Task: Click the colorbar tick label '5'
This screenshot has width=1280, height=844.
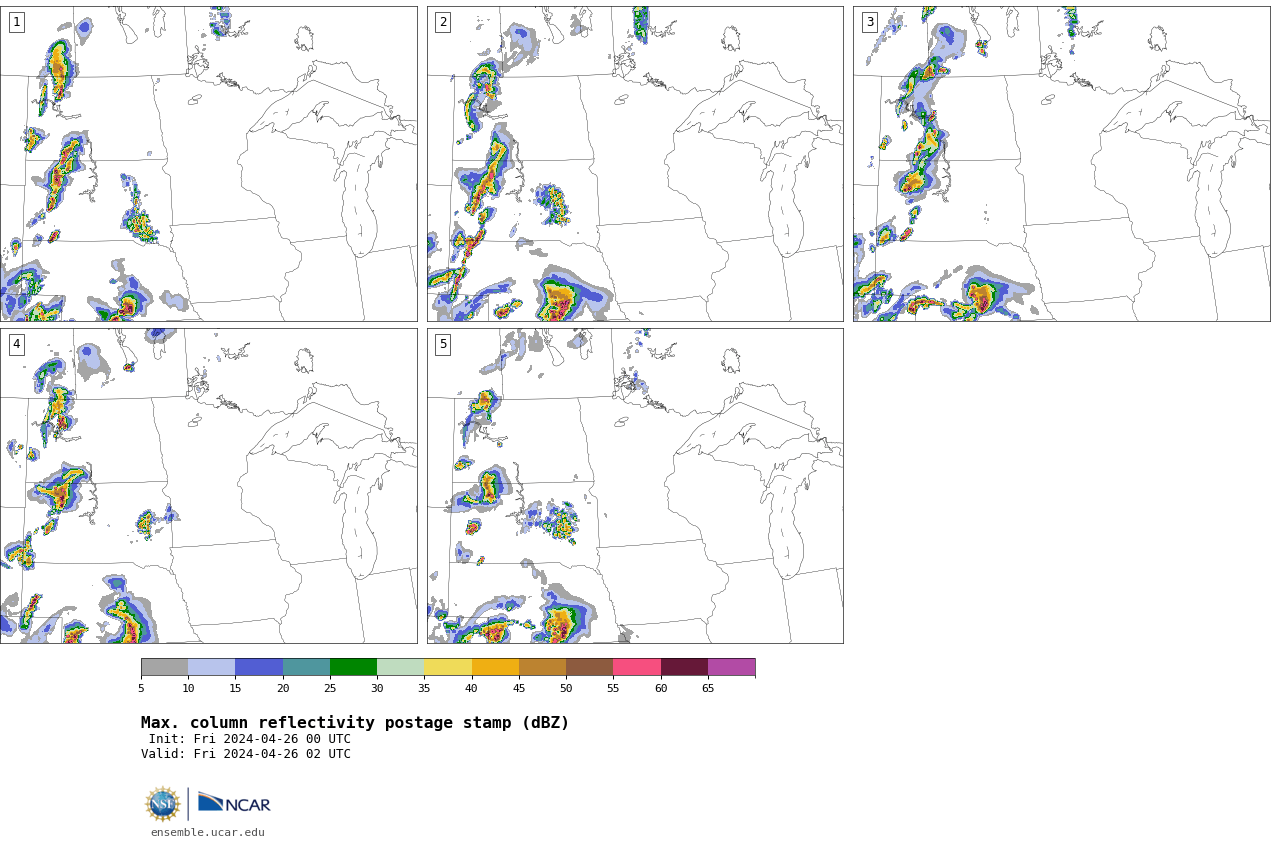Action: [x=141, y=688]
